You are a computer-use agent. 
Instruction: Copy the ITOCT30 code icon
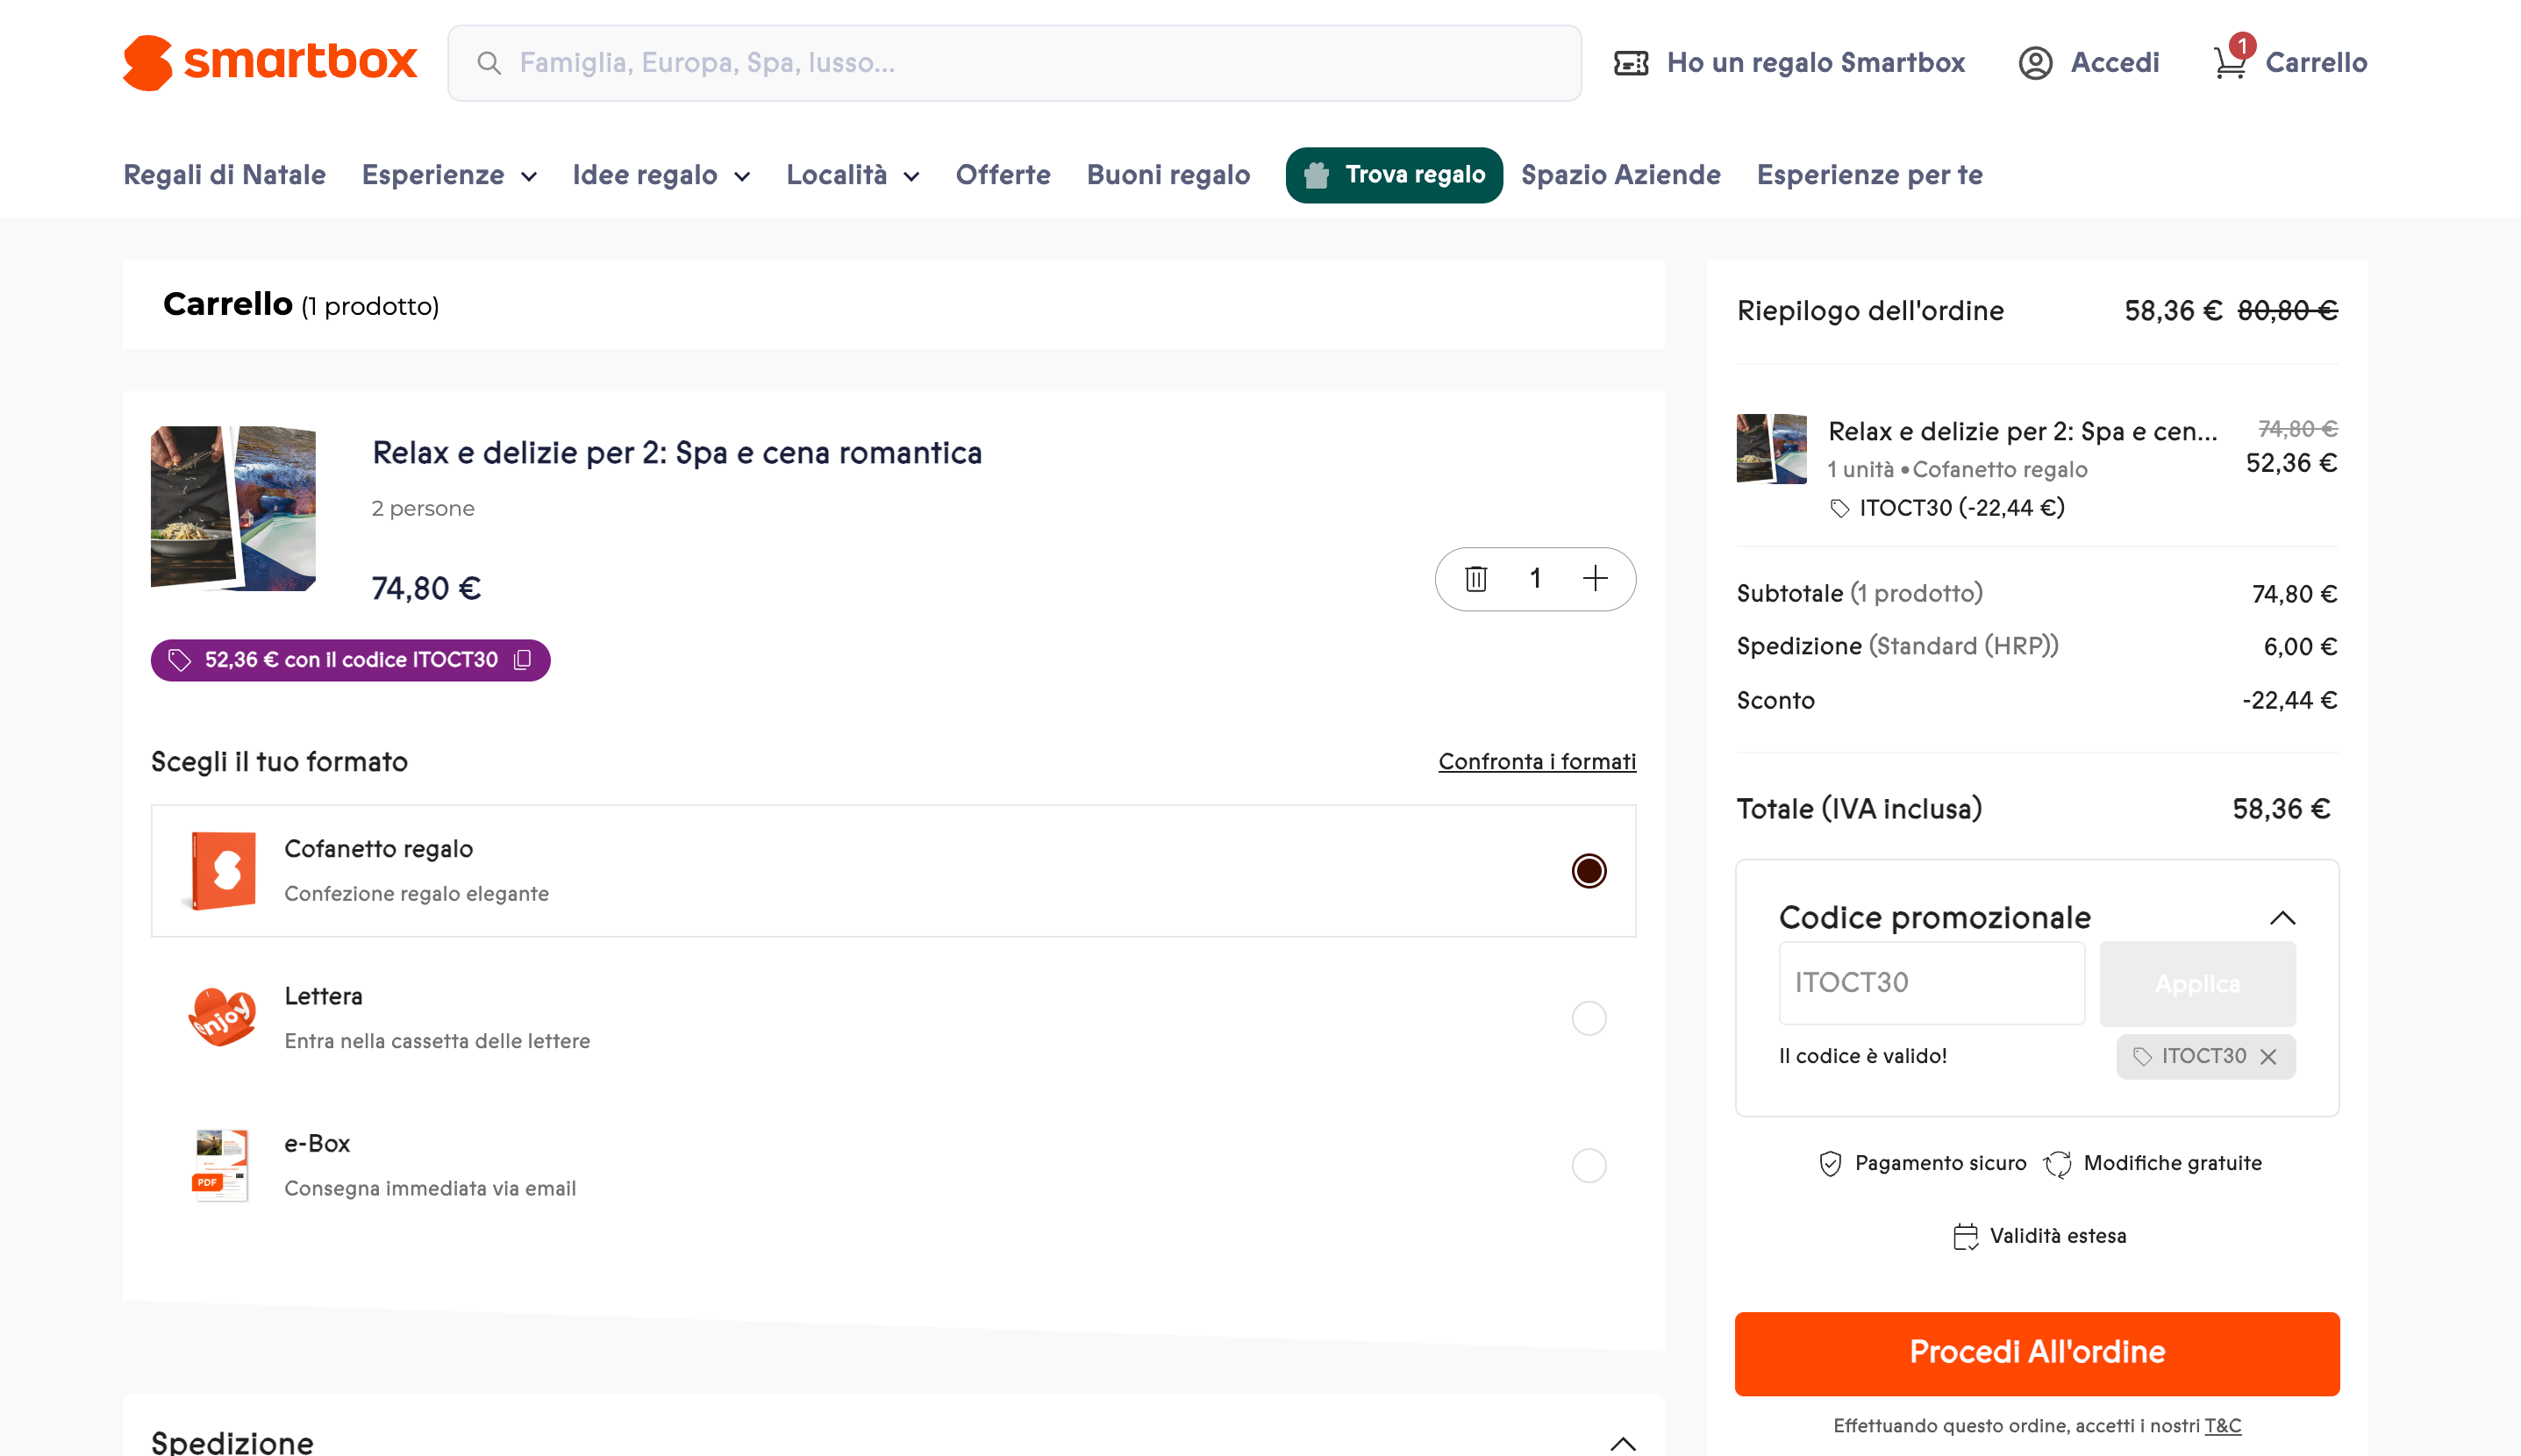pos(522,660)
